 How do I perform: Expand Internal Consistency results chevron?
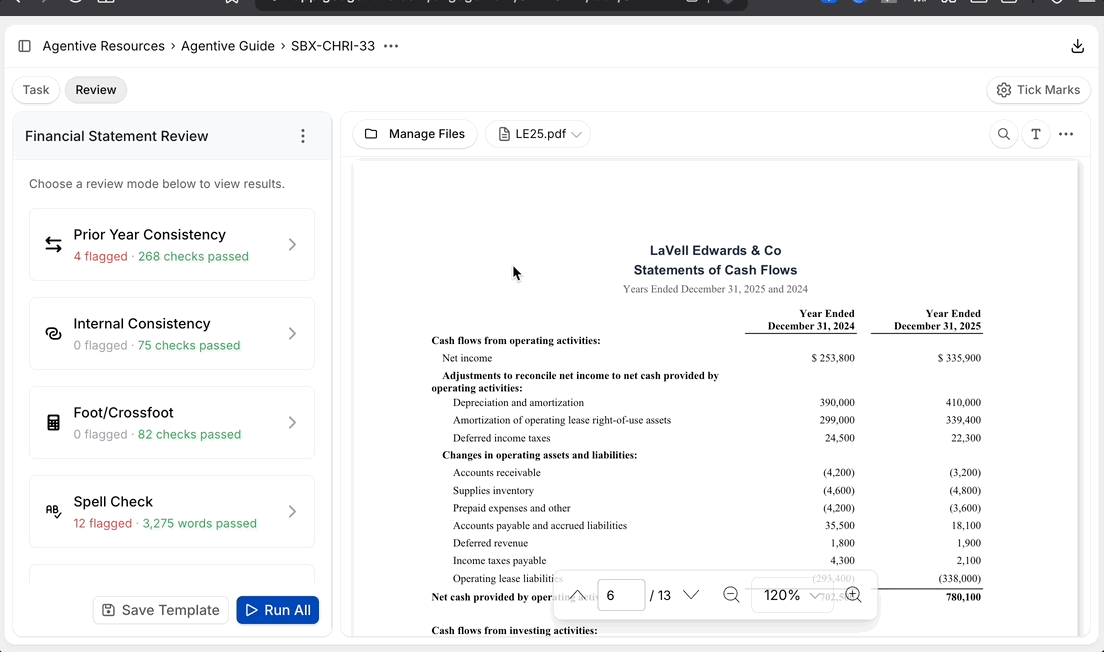coord(292,334)
